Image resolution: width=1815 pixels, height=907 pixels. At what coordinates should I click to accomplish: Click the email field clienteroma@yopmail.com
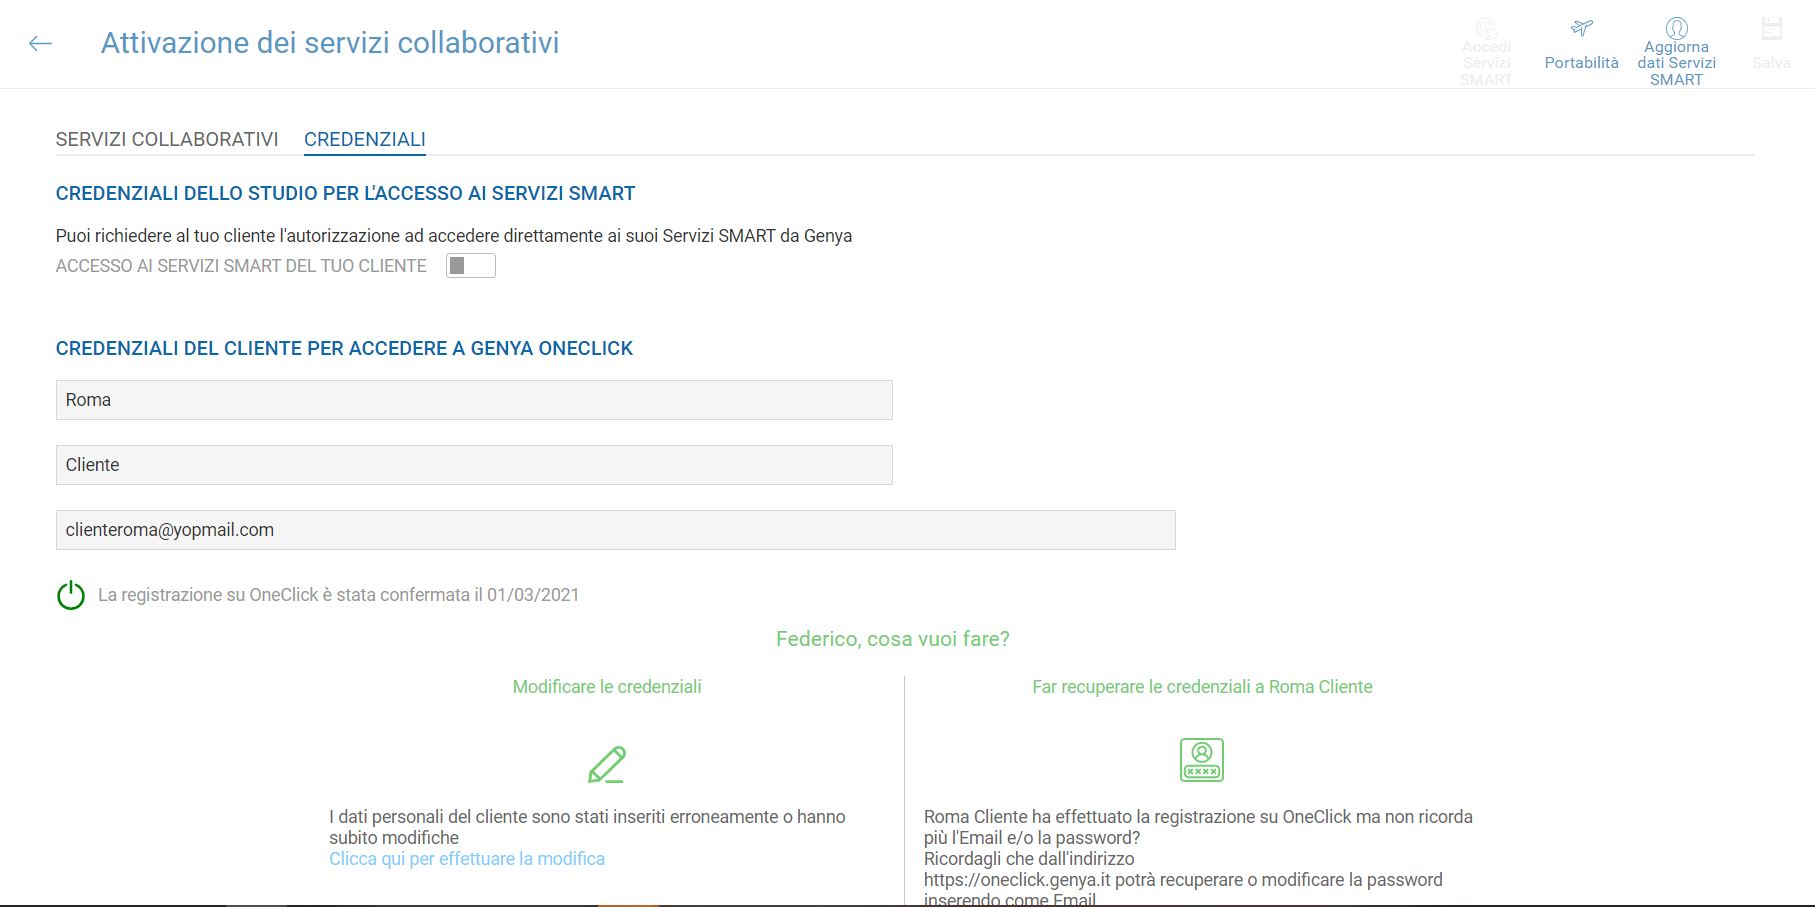pyautogui.click(x=616, y=530)
